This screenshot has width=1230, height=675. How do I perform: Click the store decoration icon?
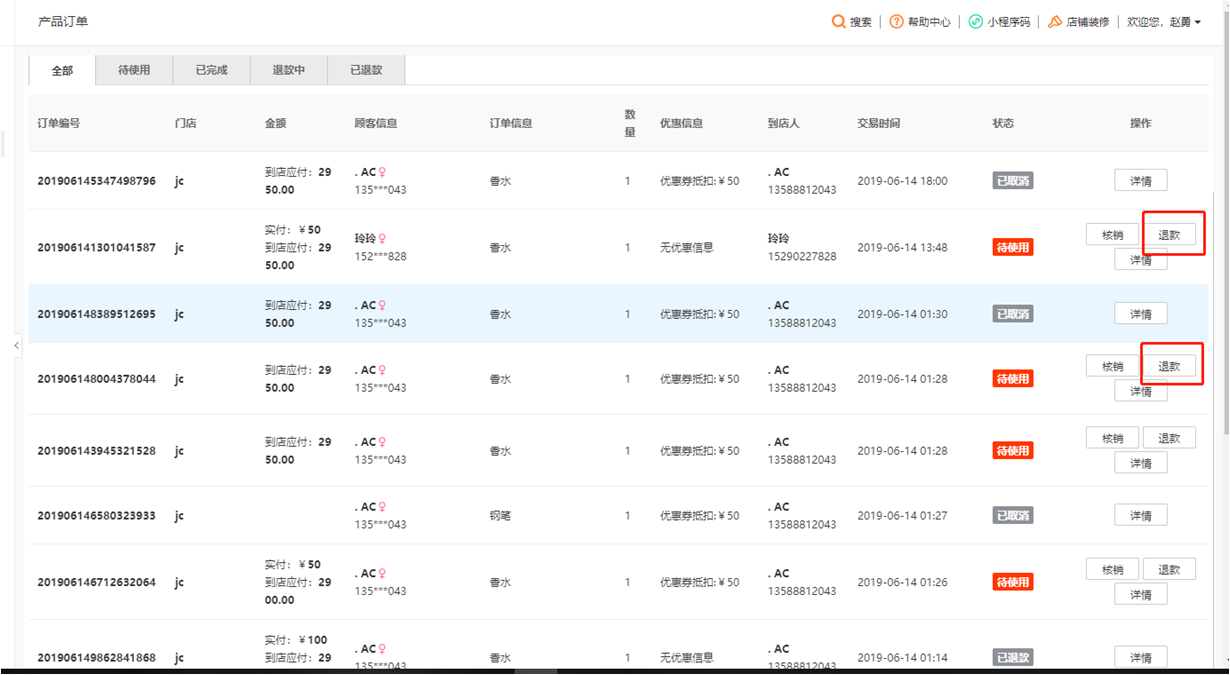(1055, 22)
